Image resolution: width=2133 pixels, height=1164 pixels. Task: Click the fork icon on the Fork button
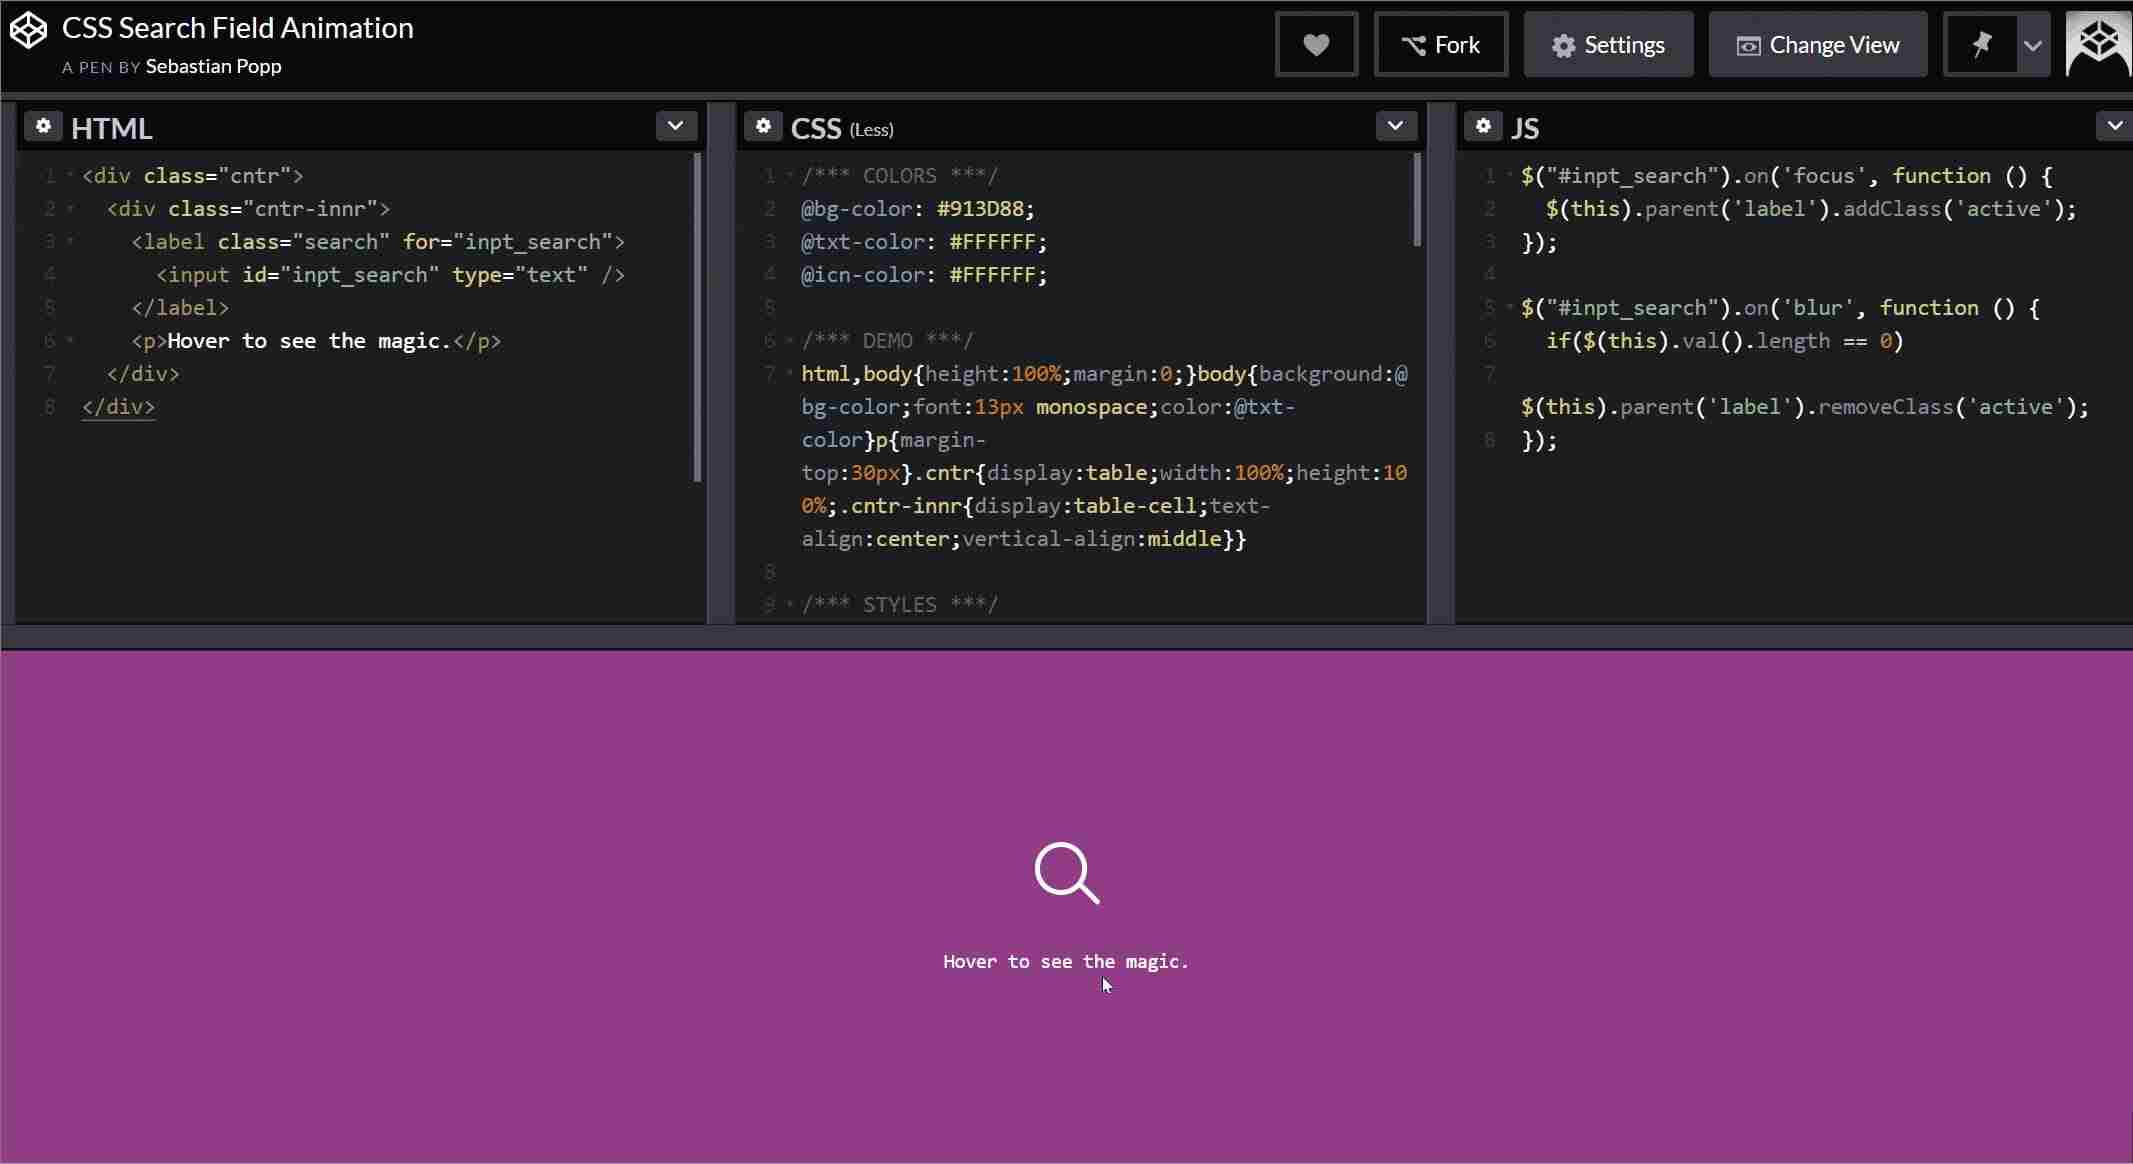click(x=1414, y=44)
